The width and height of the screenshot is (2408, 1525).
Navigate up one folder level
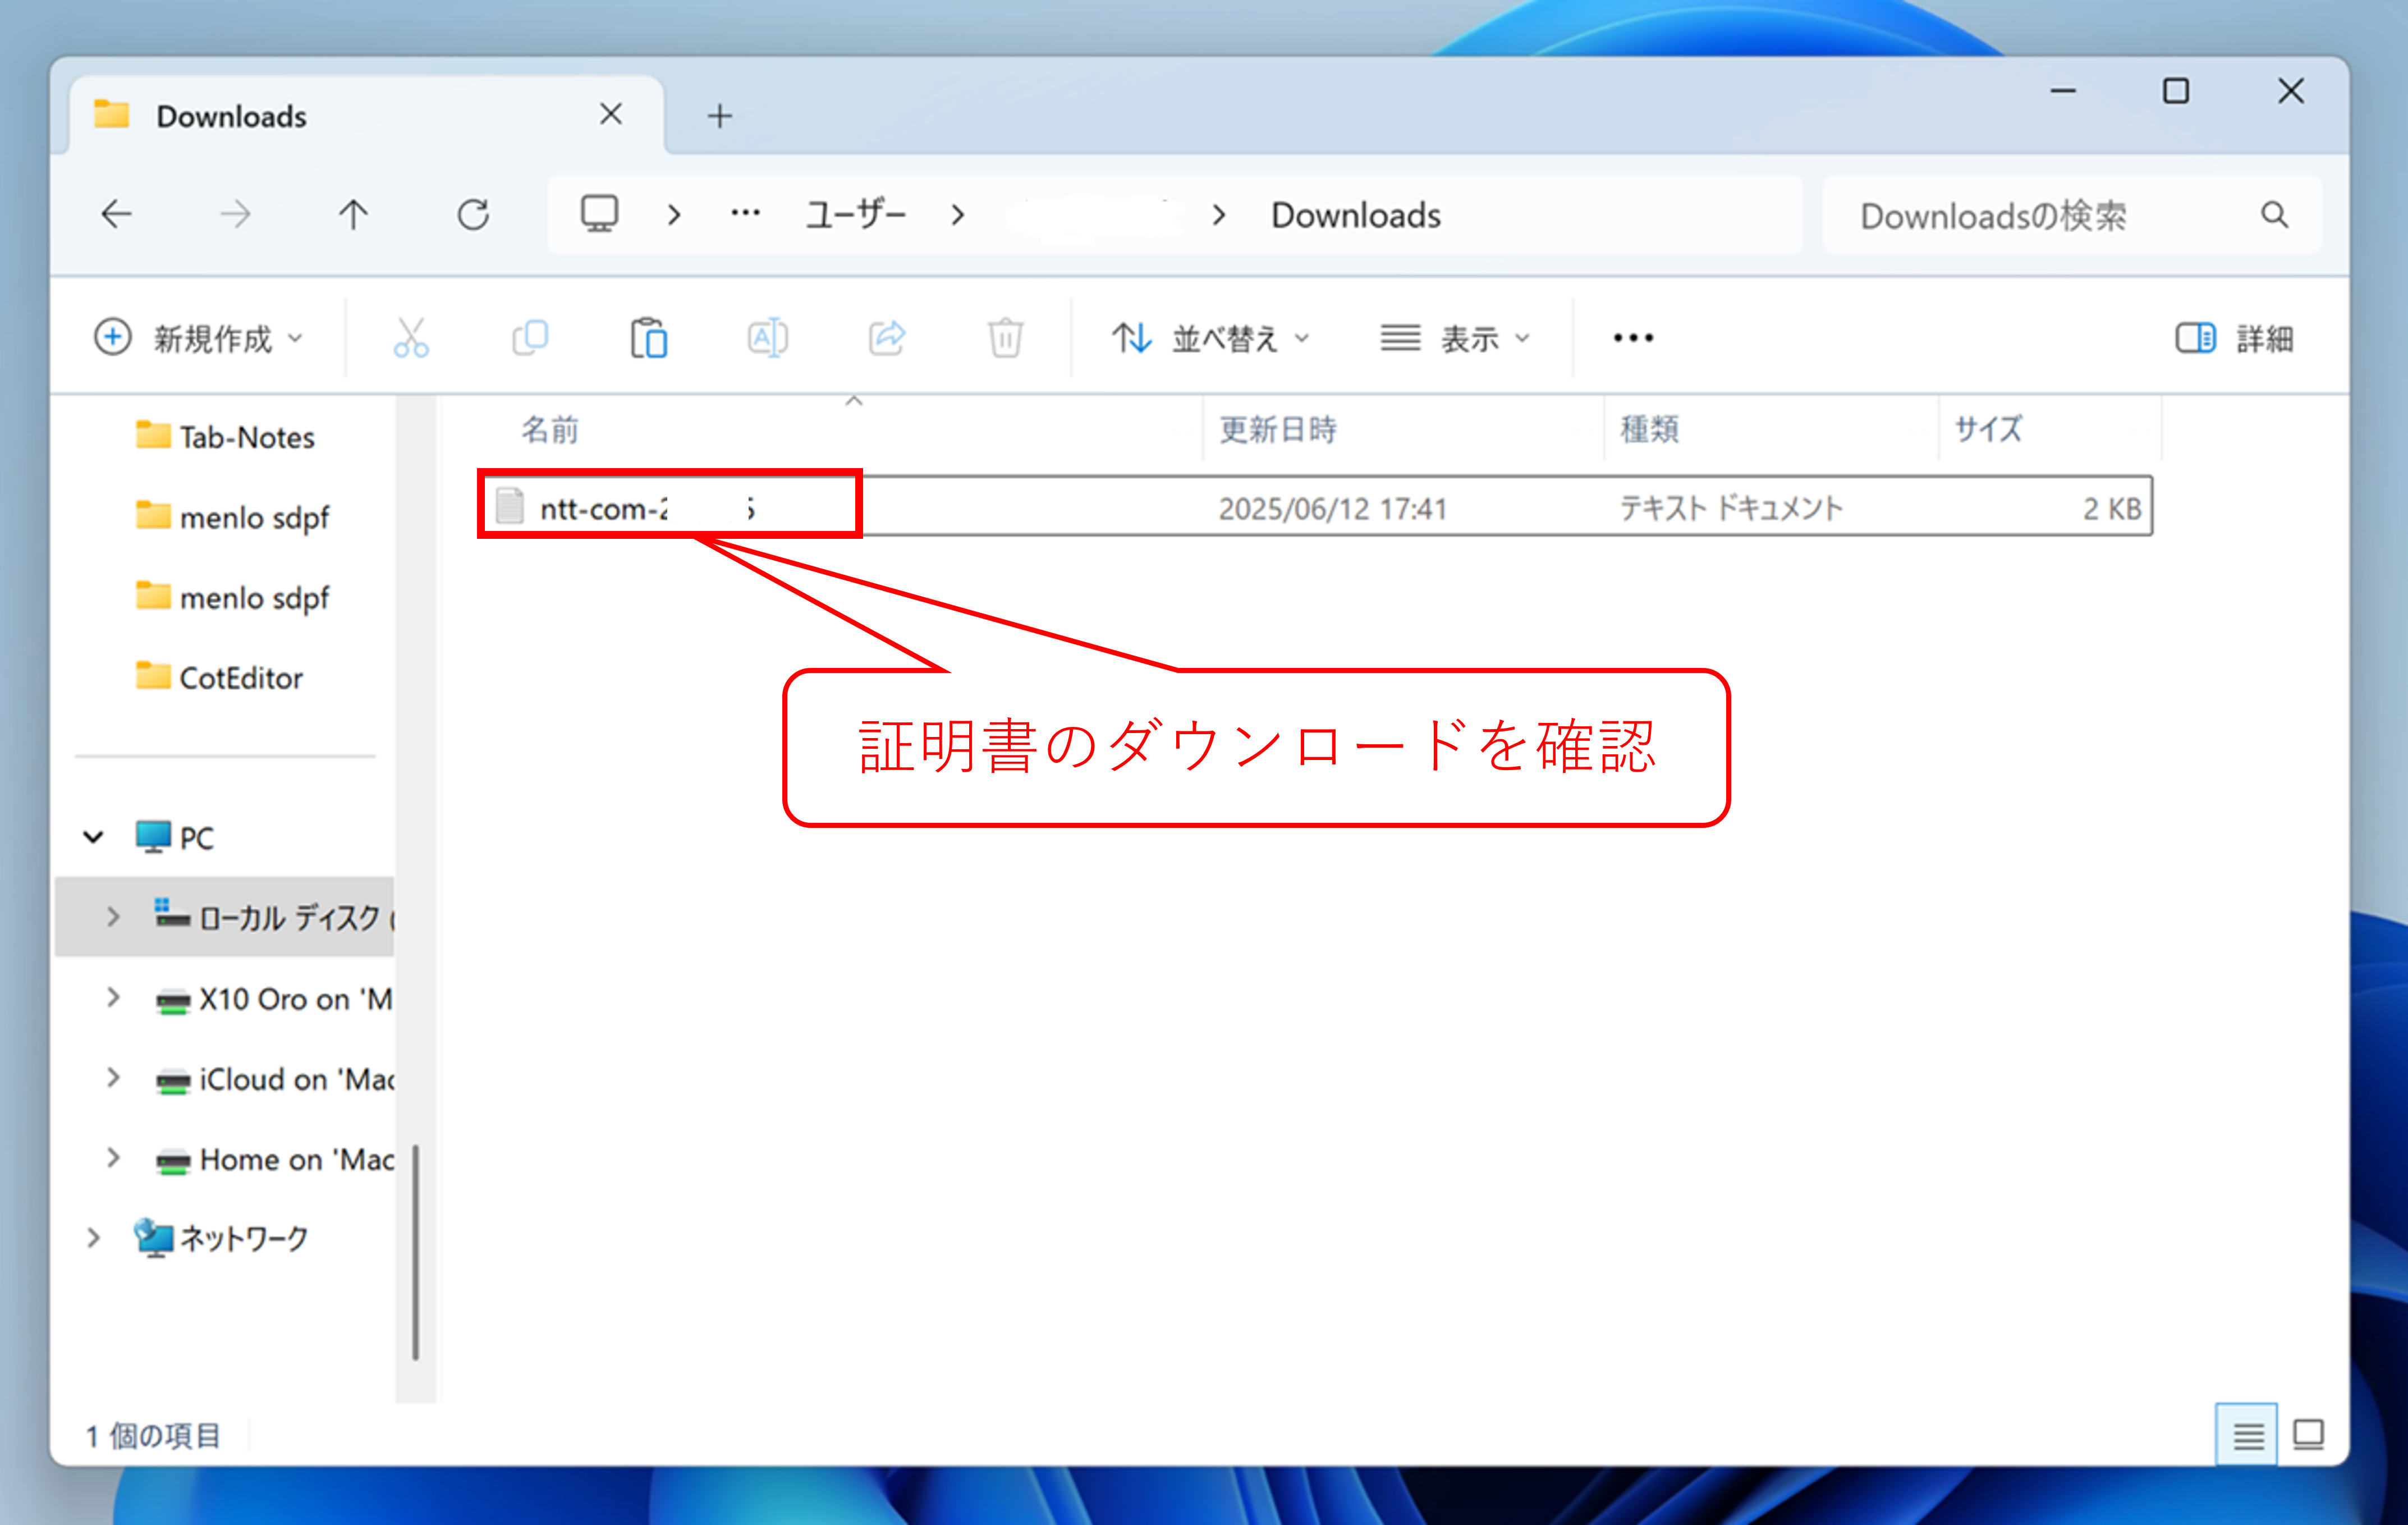pos(353,214)
